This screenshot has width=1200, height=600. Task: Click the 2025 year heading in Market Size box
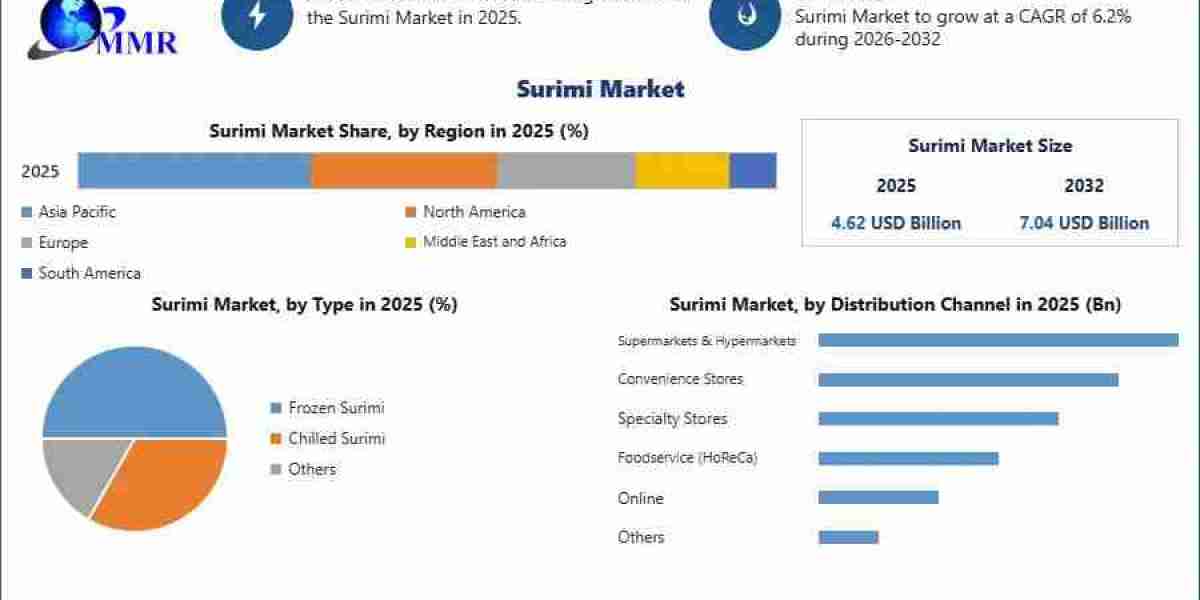[896, 186]
